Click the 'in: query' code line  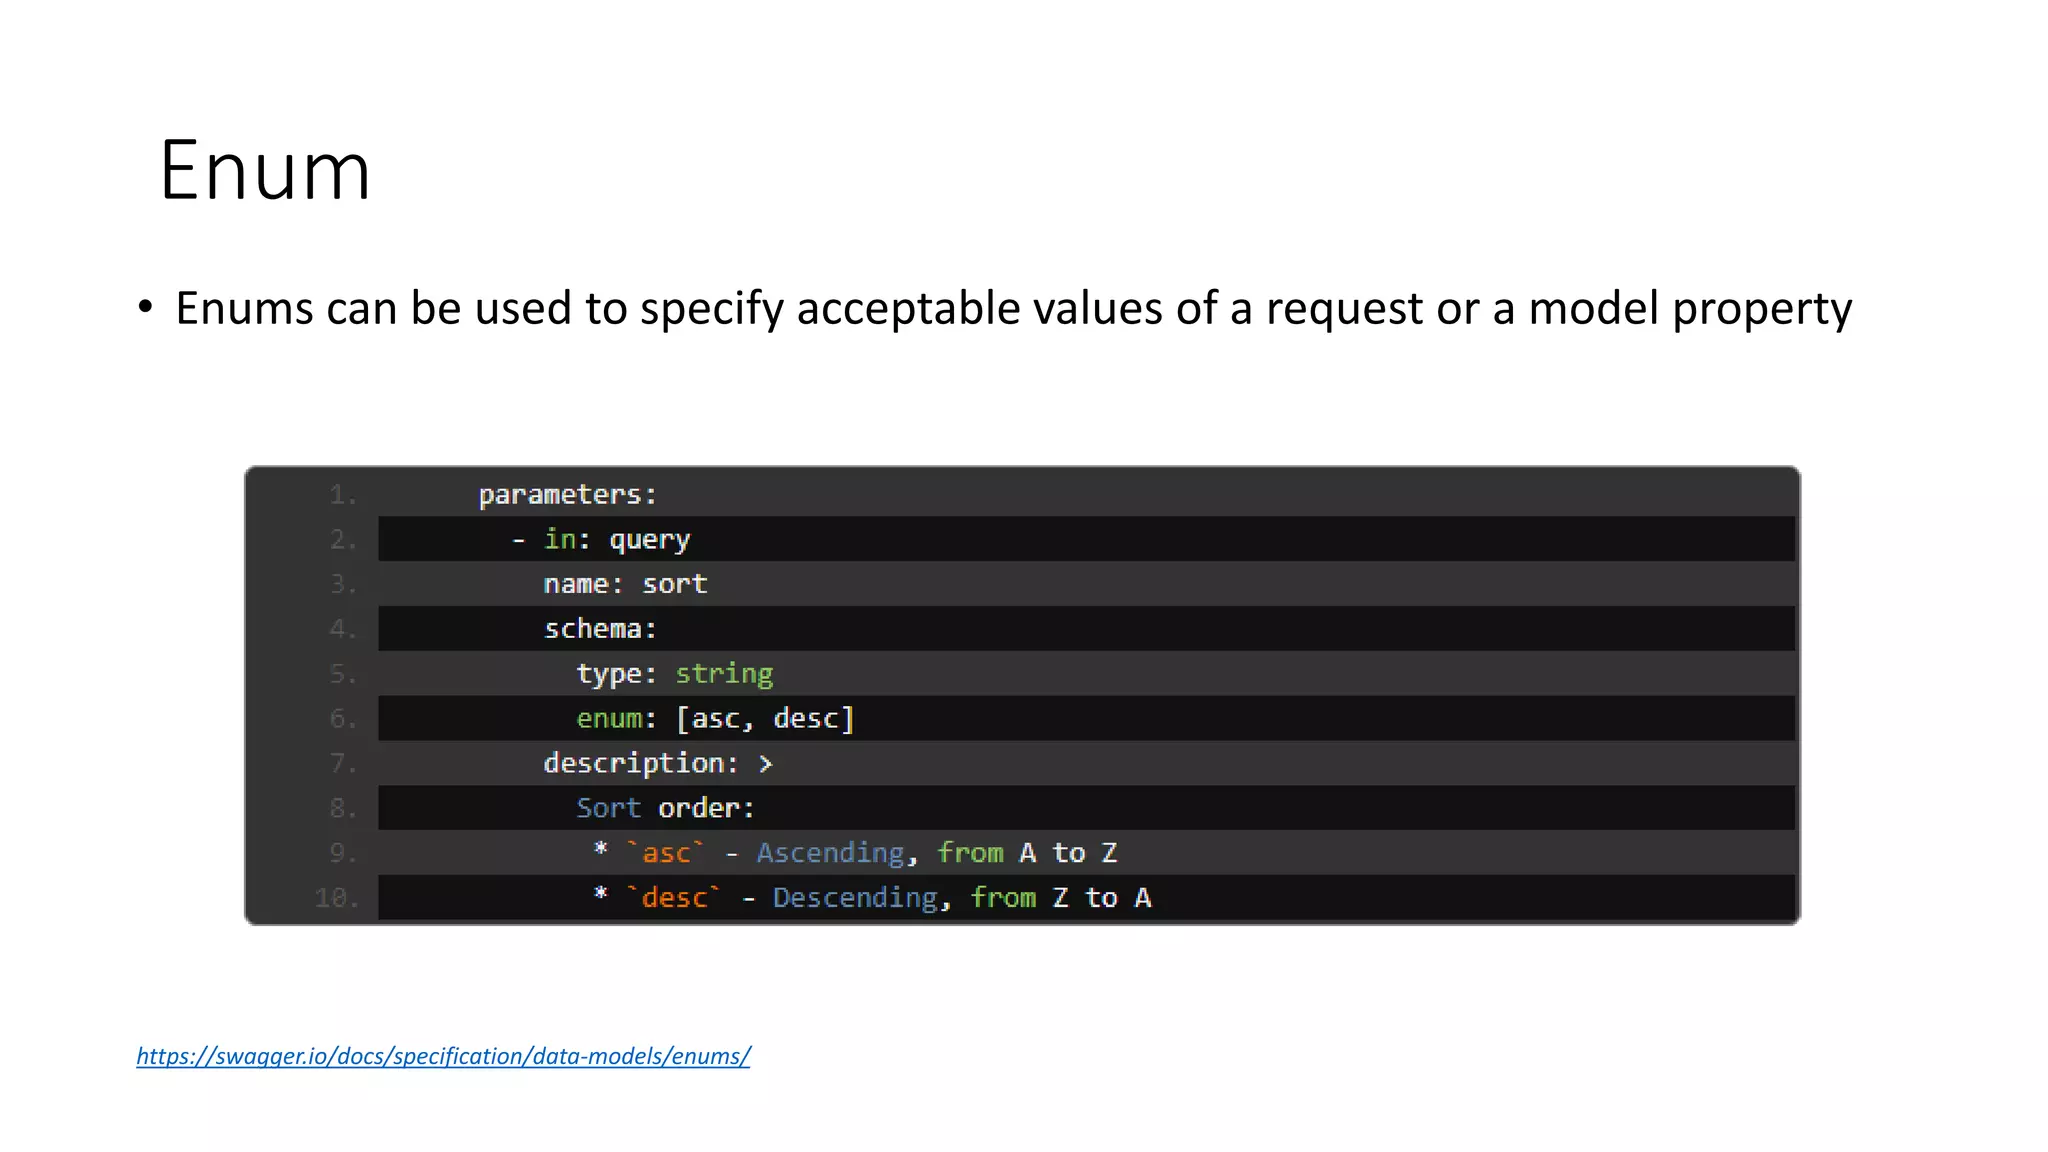(601, 539)
